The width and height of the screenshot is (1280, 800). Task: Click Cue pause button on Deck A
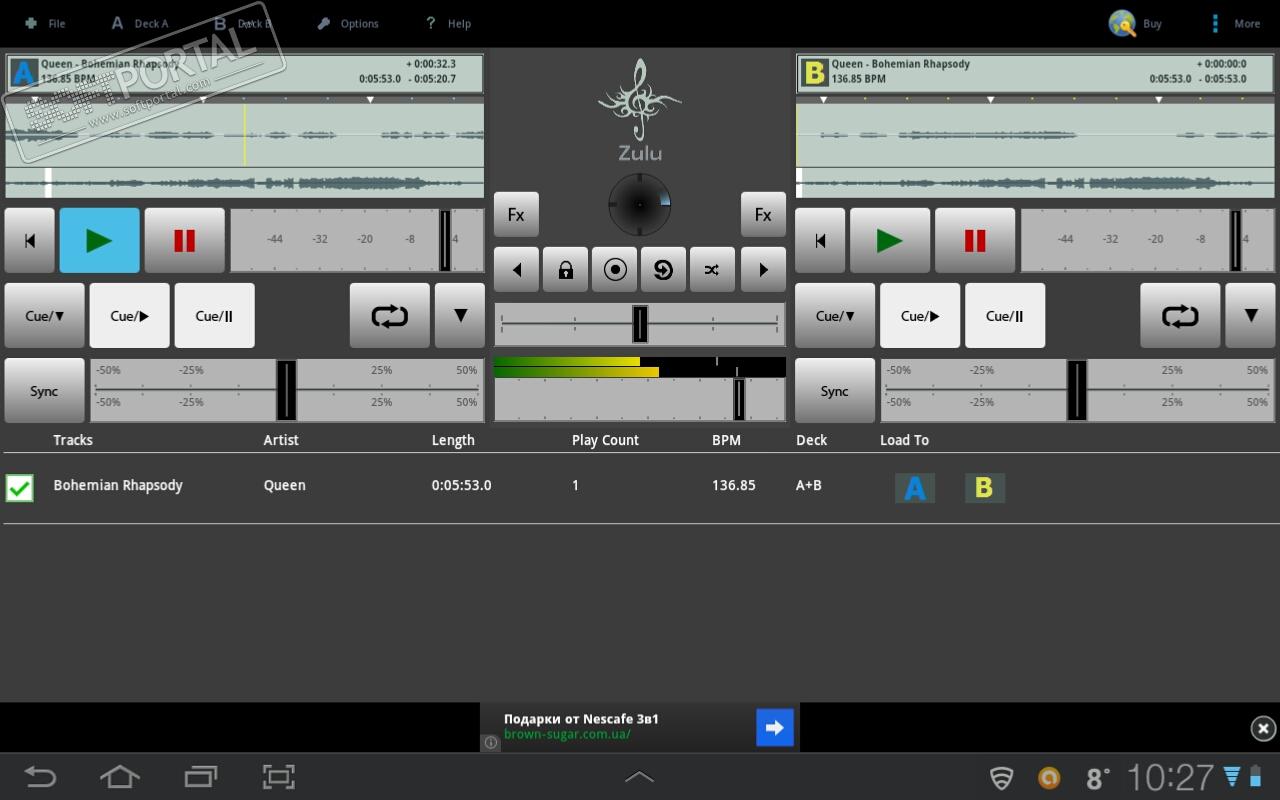pyautogui.click(x=215, y=316)
